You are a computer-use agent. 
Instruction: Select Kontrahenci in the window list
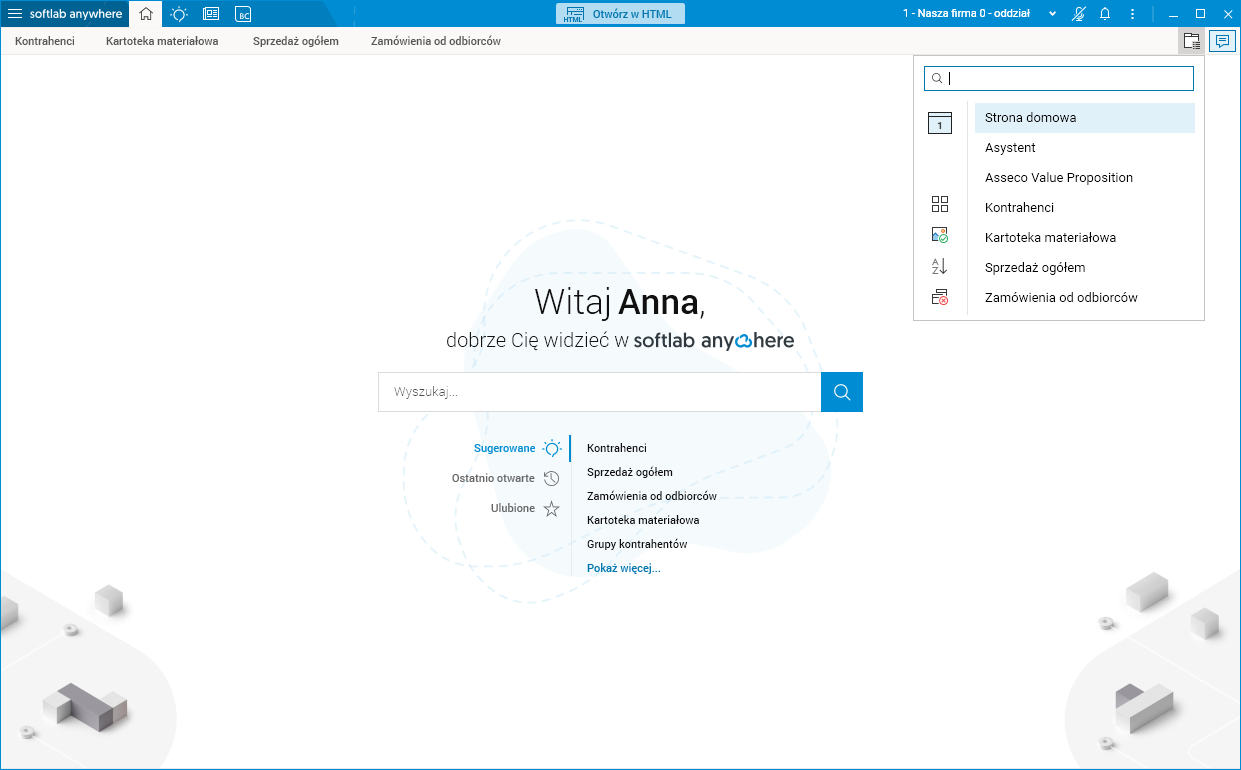pos(1085,208)
